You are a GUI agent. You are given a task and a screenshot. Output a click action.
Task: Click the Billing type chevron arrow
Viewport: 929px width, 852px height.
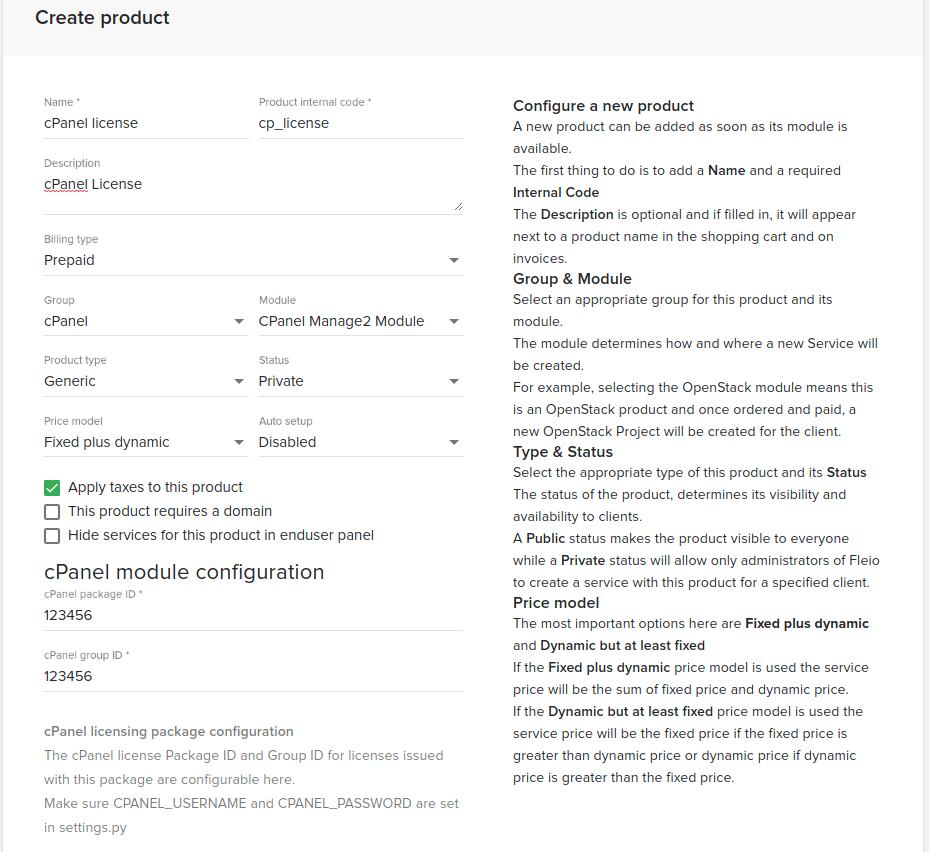coord(455,260)
